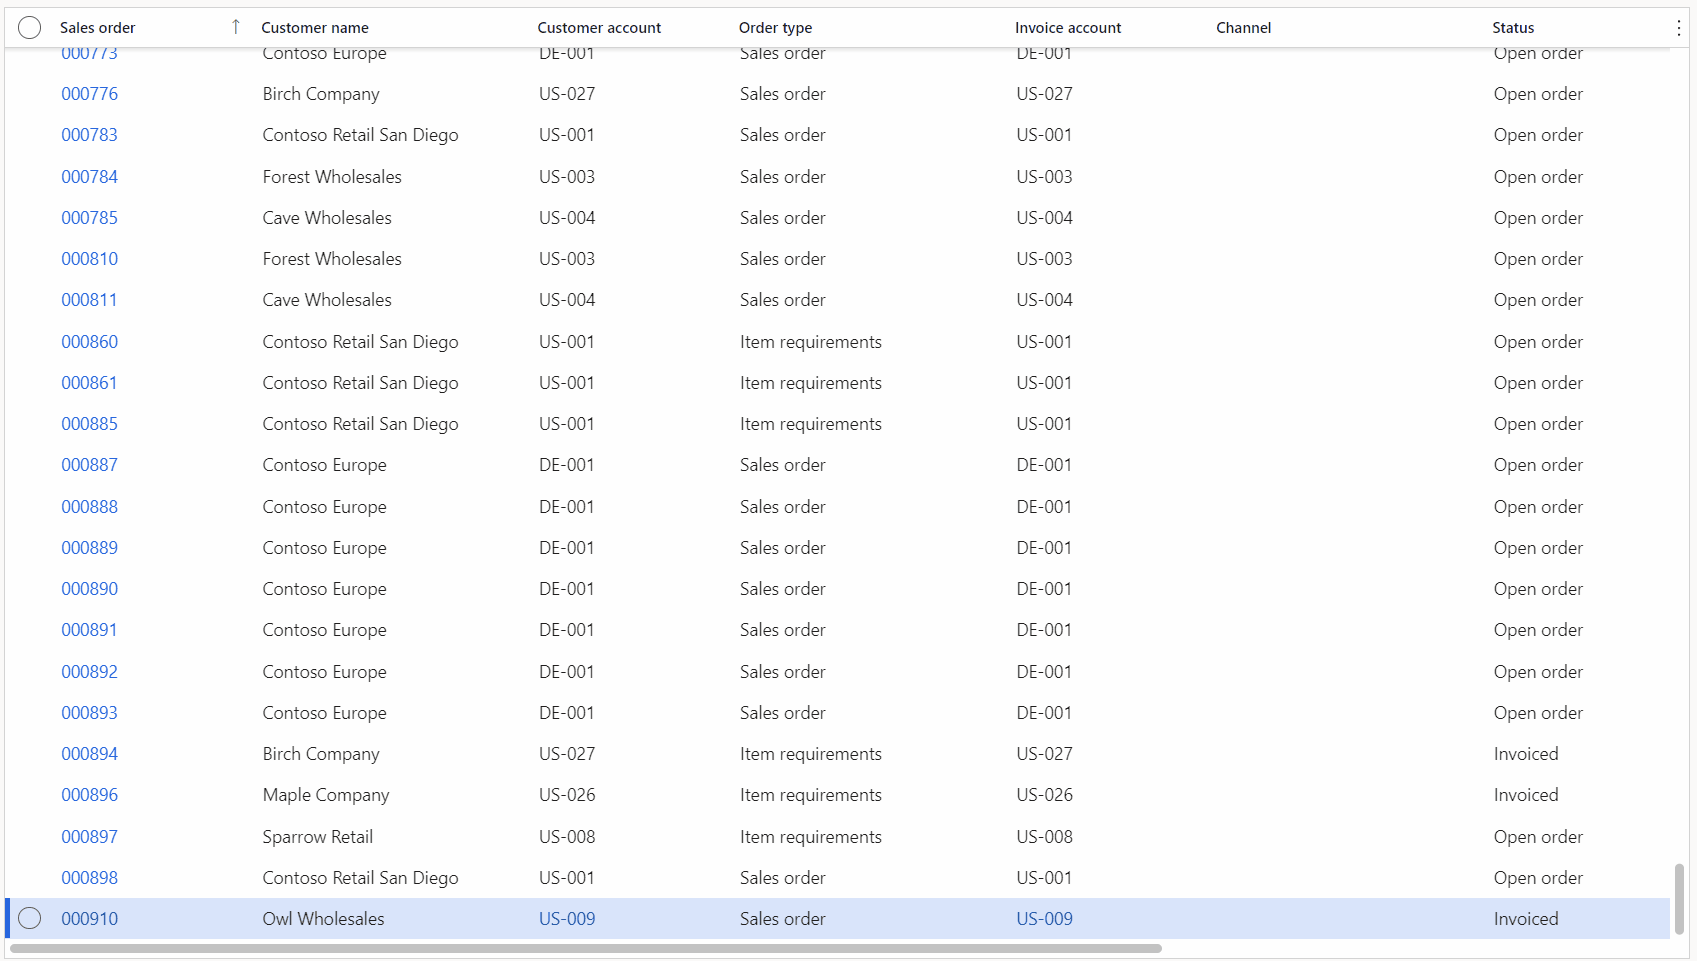Open sales order 000860 for Contoso Retail San Diego
This screenshot has width=1697, height=961.
coord(90,341)
